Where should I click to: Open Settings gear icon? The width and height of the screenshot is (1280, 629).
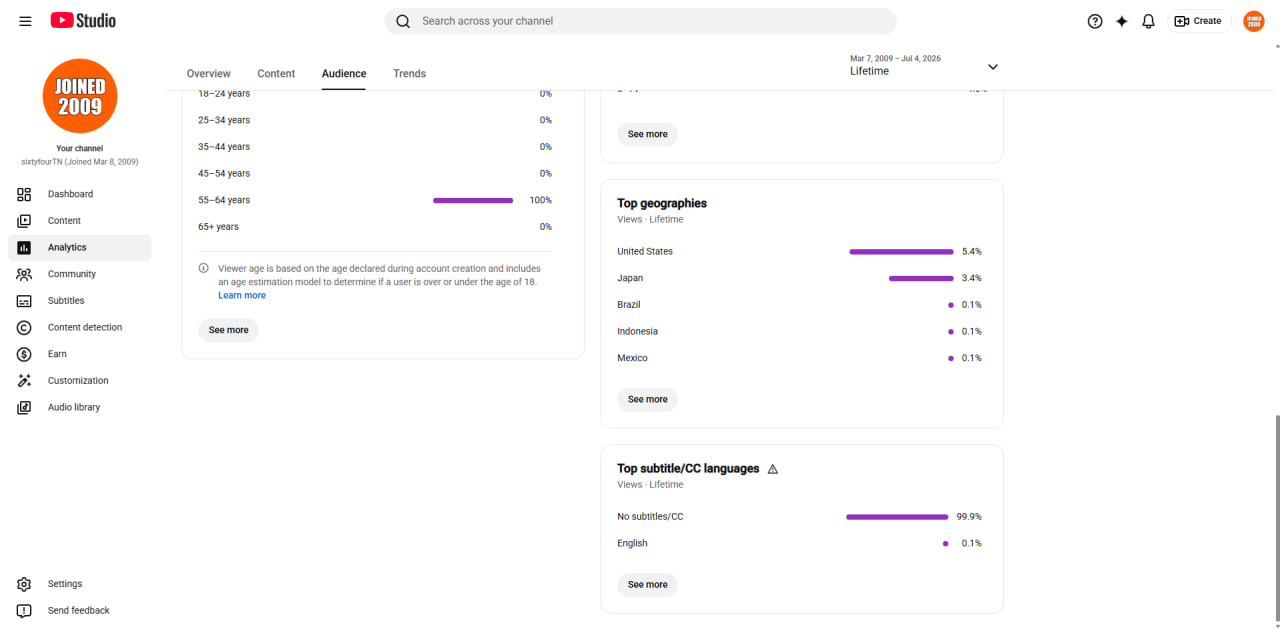[x=24, y=584]
